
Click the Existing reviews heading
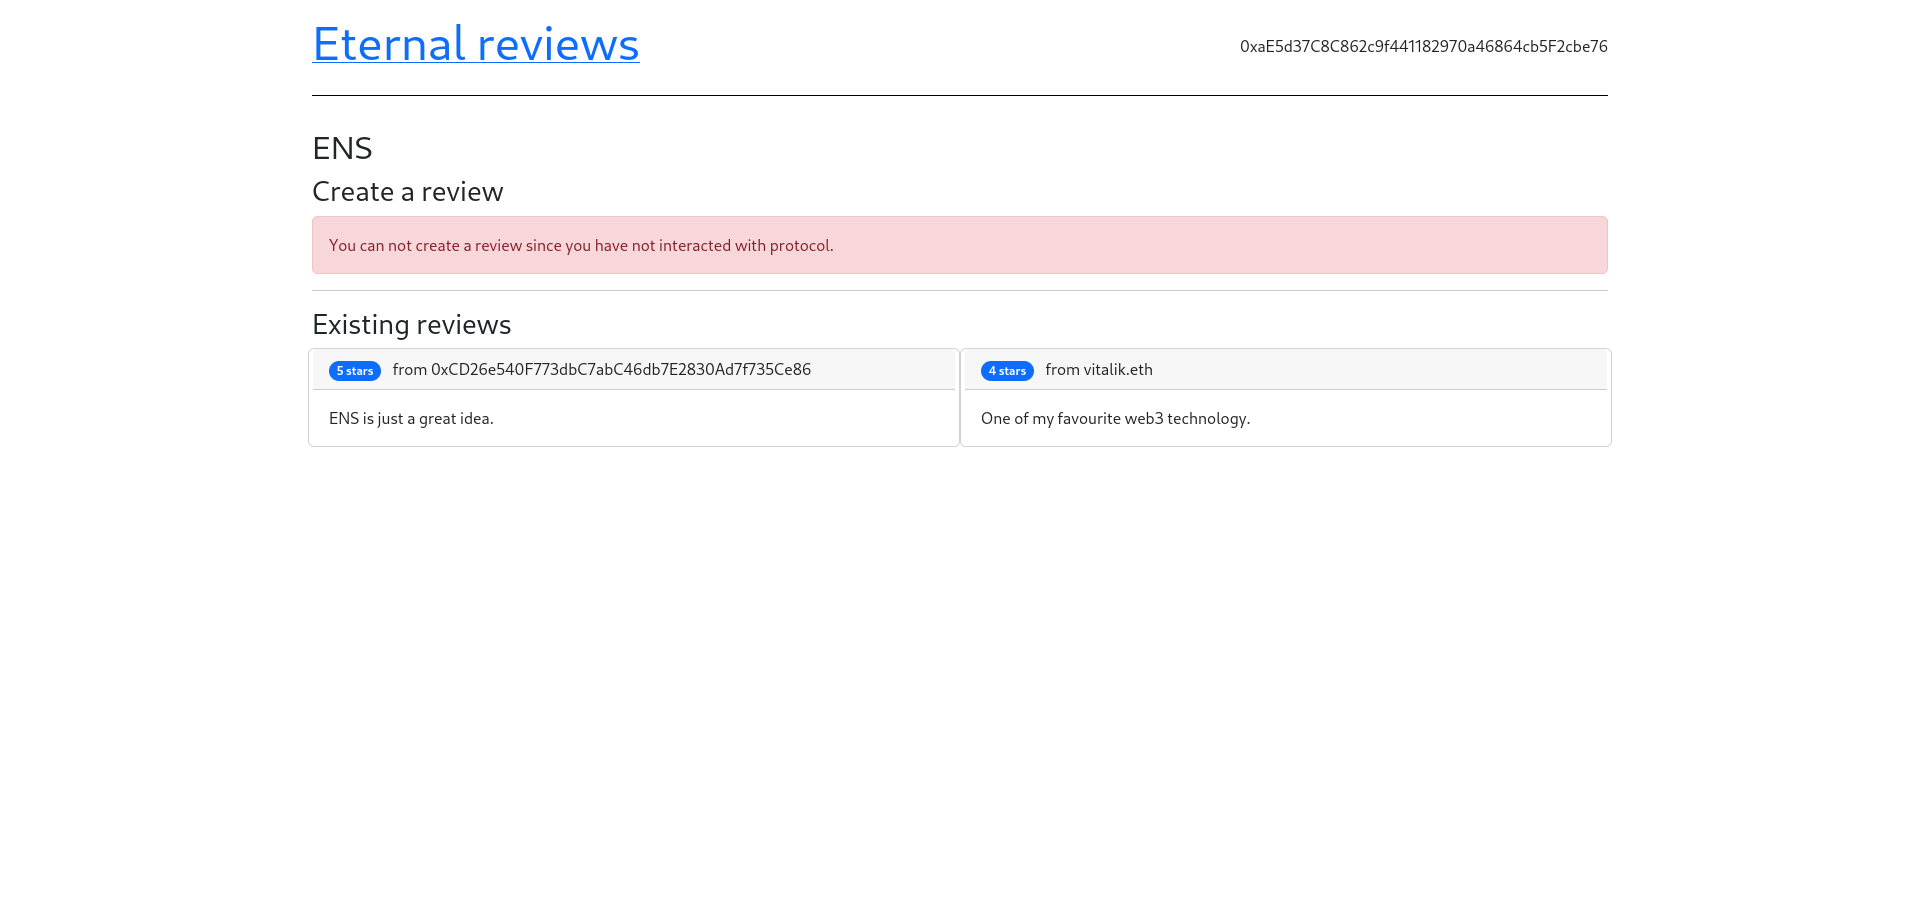coord(411,324)
